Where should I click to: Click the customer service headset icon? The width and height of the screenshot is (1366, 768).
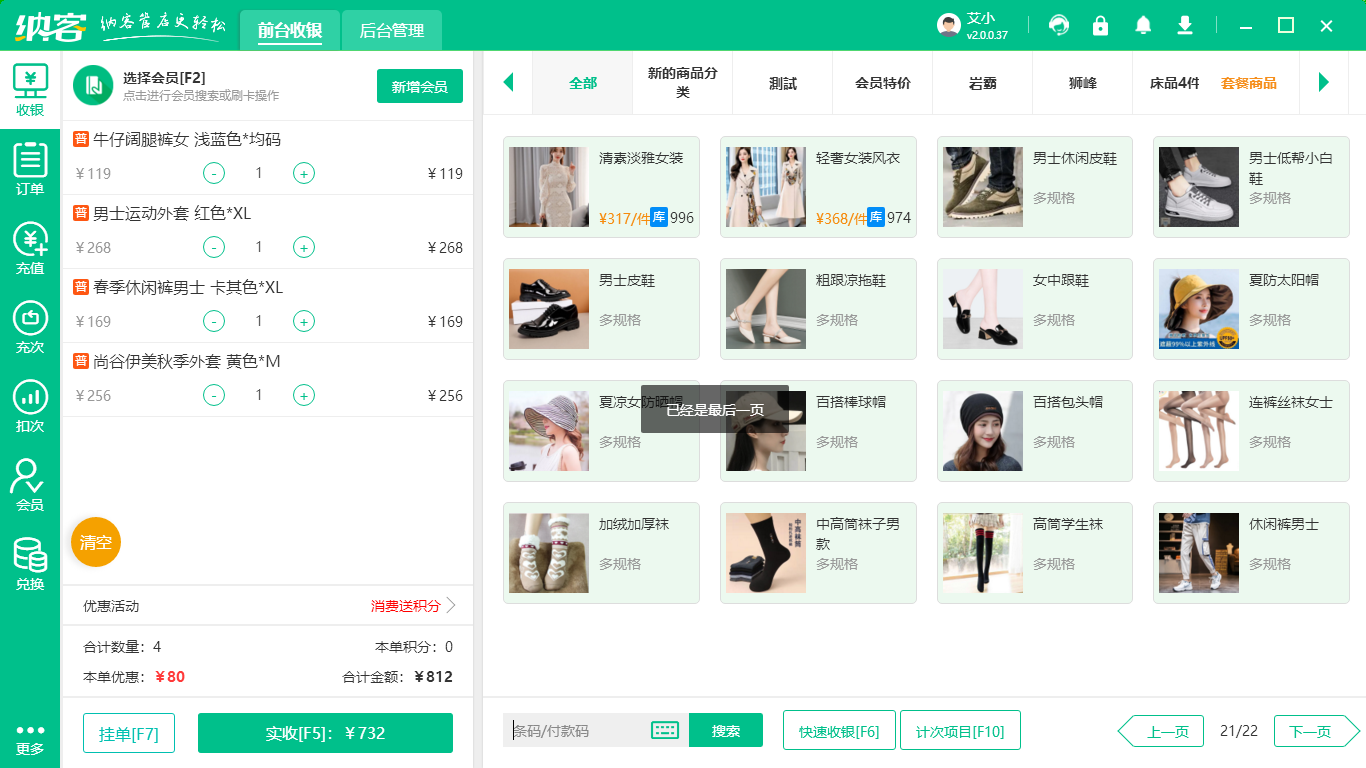[x=1059, y=25]
